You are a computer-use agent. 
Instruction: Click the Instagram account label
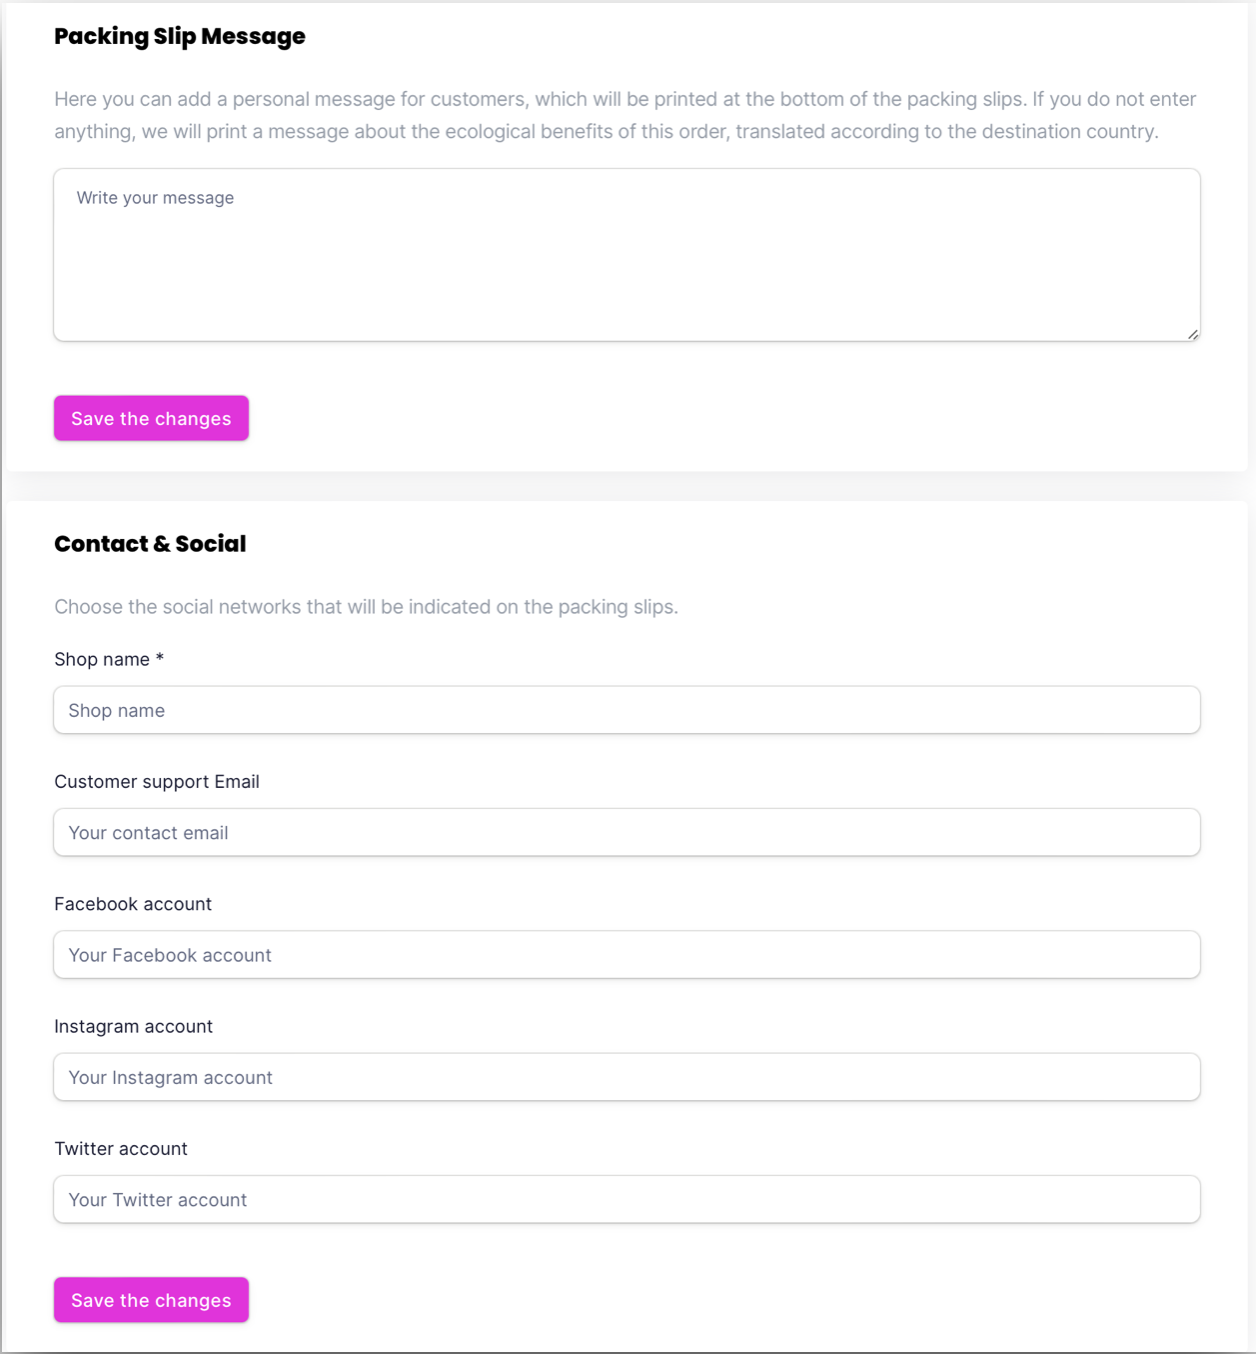[x=133, y=1026]
